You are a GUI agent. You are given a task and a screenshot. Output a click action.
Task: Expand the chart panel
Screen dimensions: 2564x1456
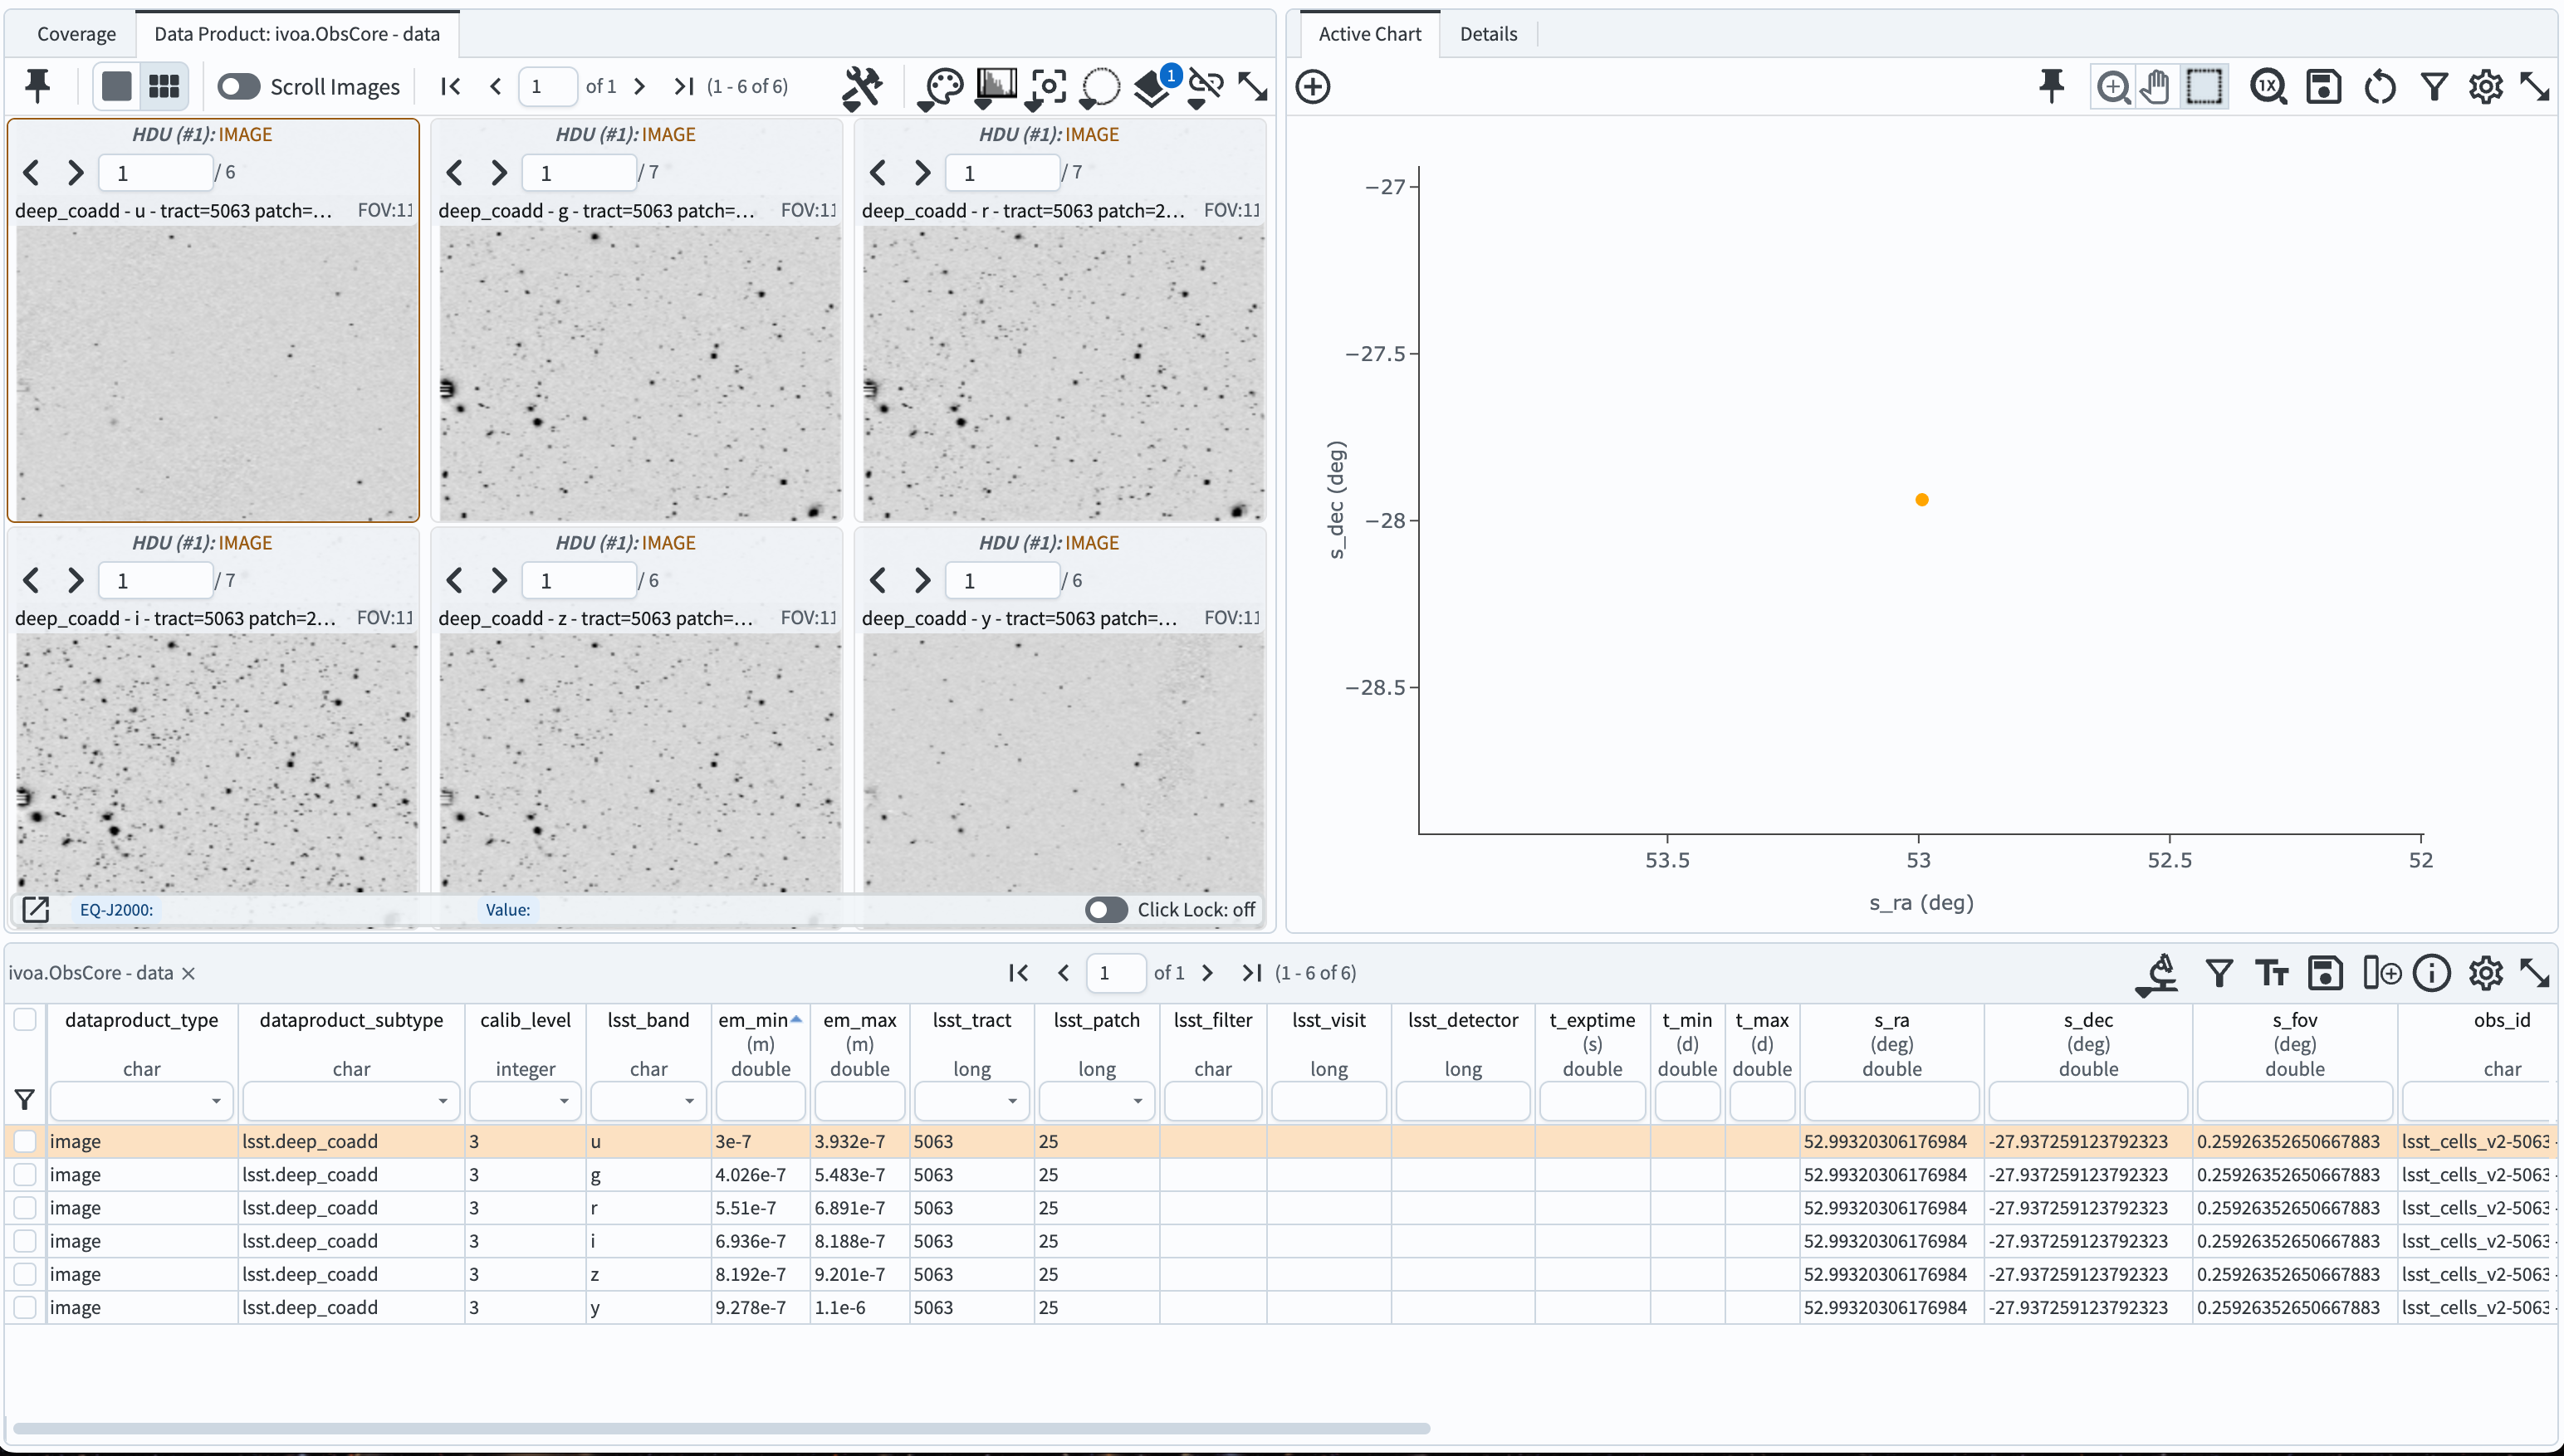coord(2535,87)
